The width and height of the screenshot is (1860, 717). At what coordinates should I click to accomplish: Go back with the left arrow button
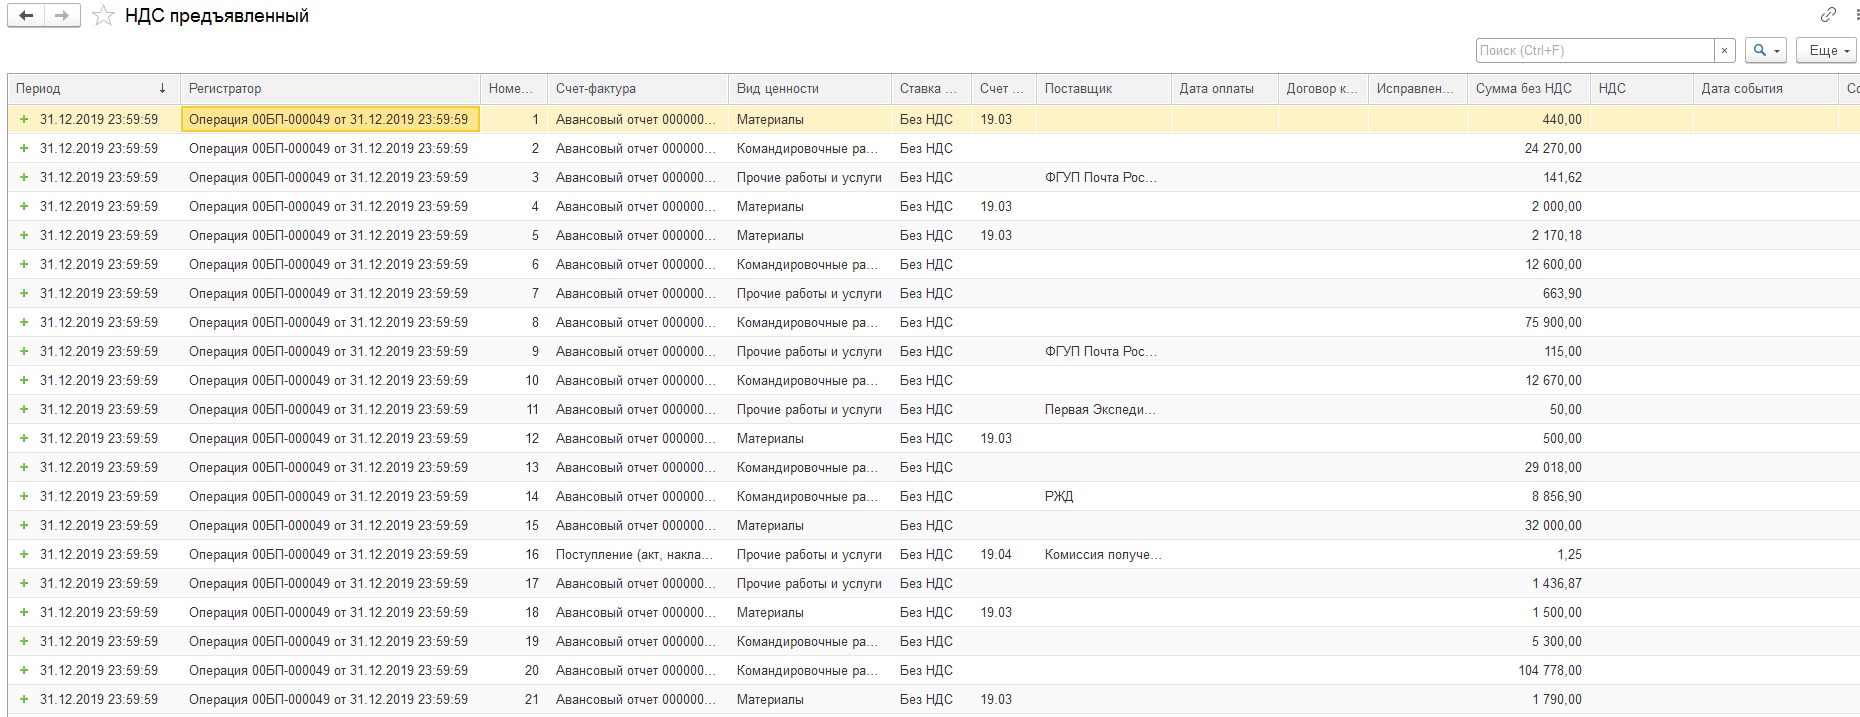click(26, 16)
